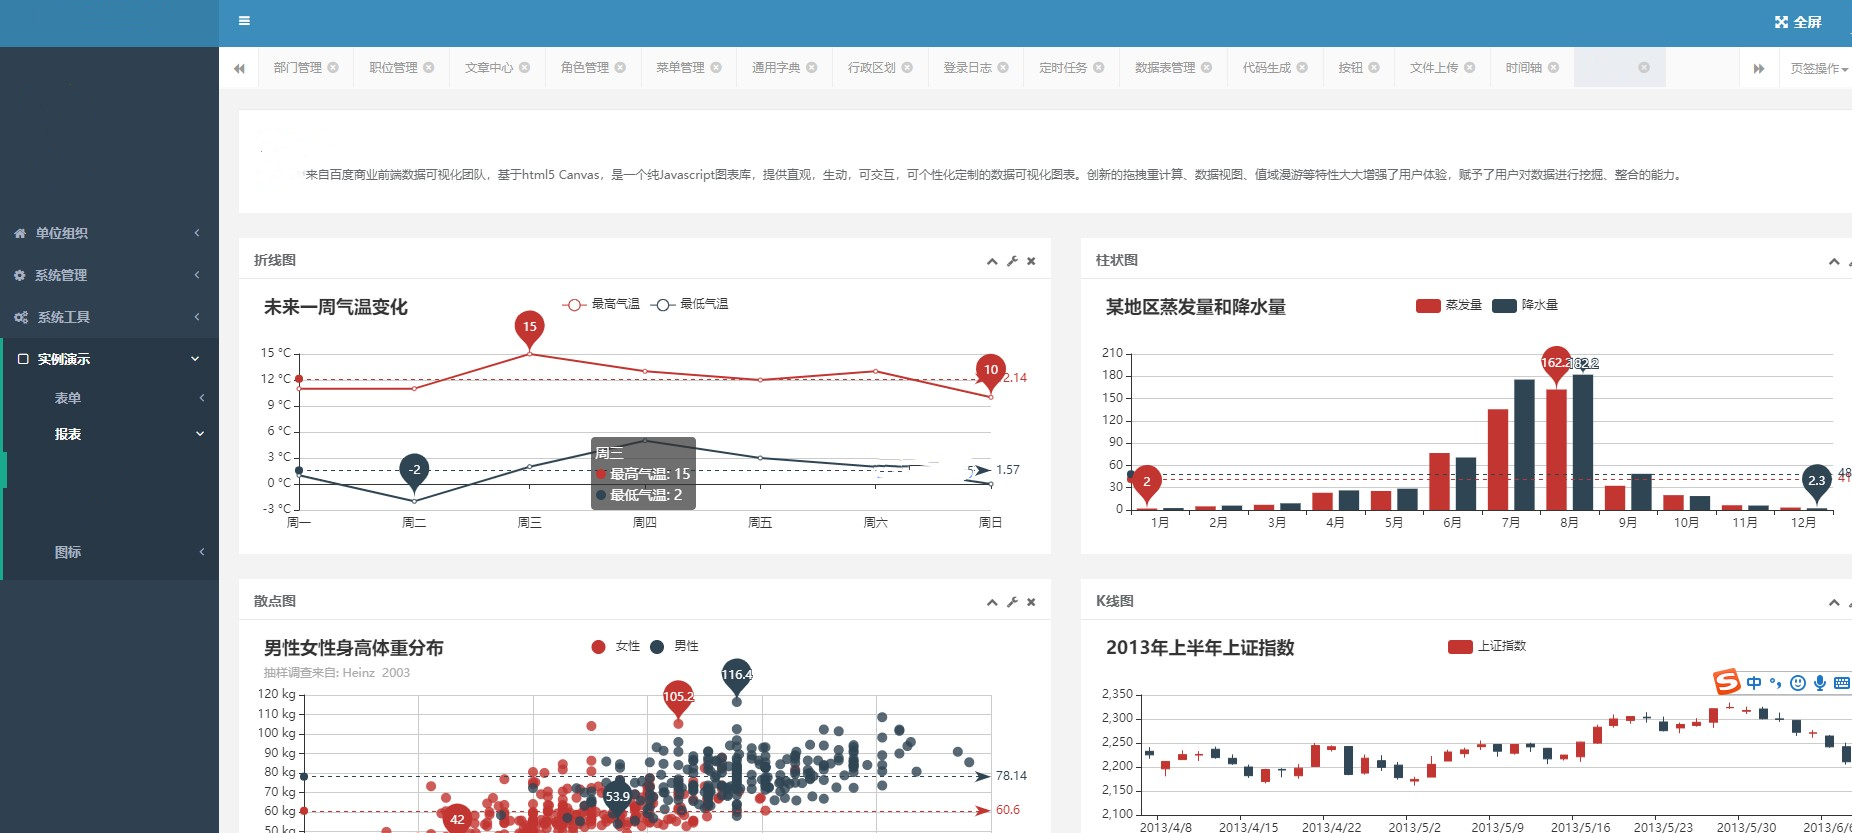Image resolution: width=1852 pixels, height=833 pixels.
Task: Click the male max pin labeled 116.4
Action: (737, 676)
